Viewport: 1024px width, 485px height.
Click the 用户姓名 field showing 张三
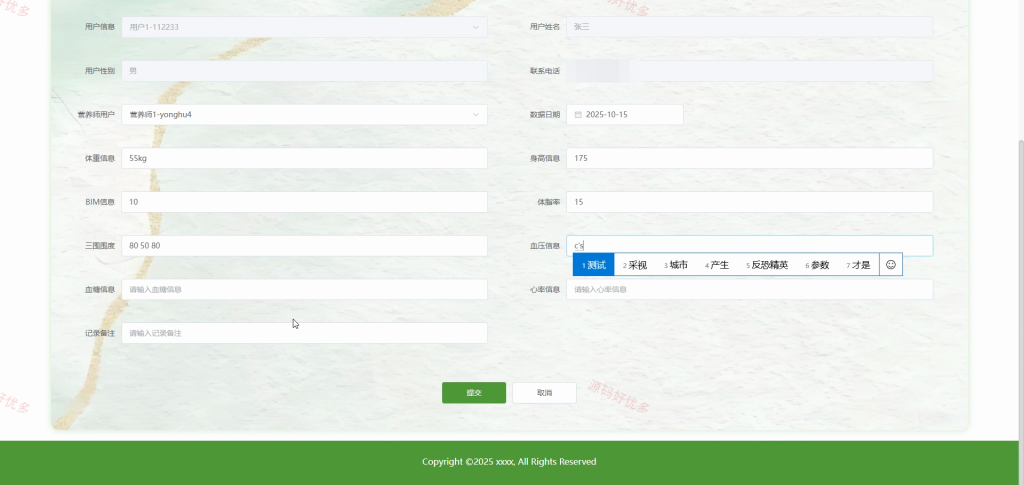coord(750,27)
